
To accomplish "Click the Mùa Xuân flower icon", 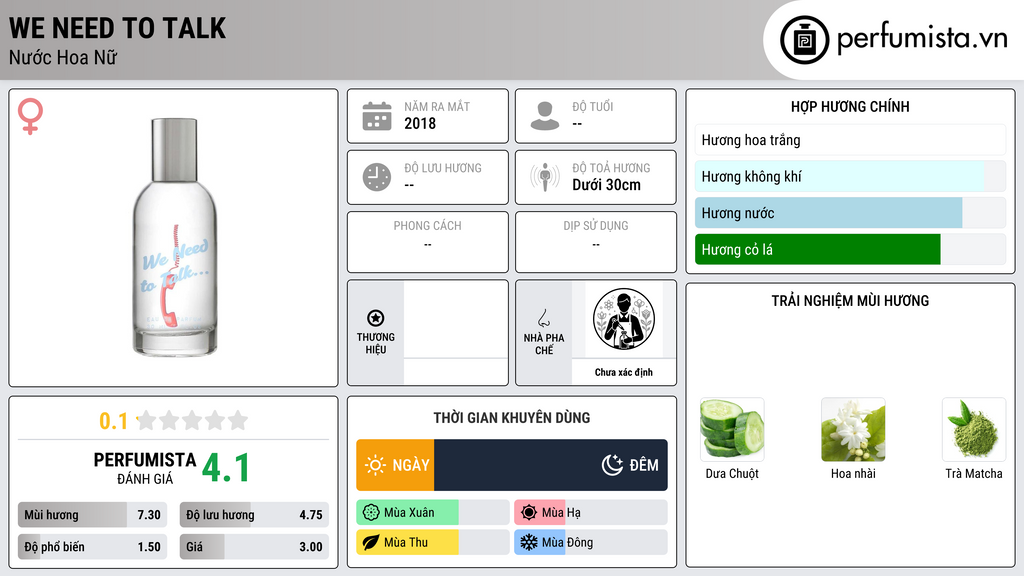I will point(371,513).
